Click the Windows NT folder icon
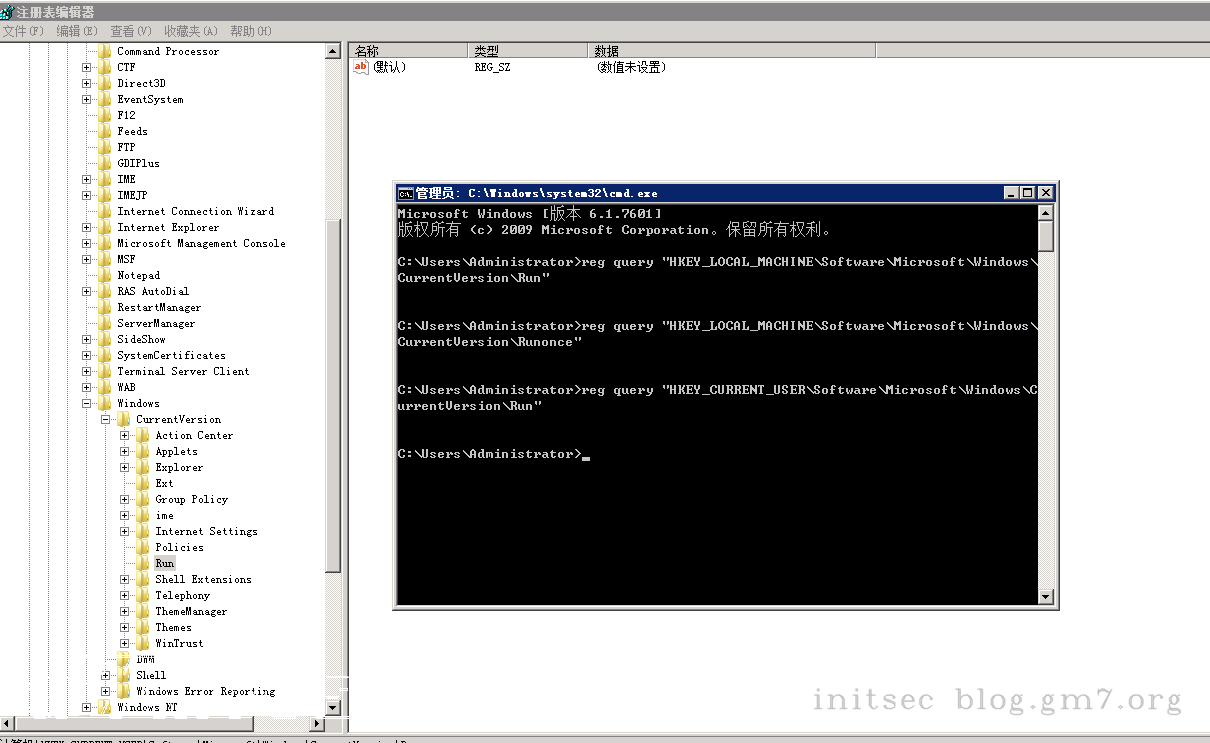 pos(104,707)
